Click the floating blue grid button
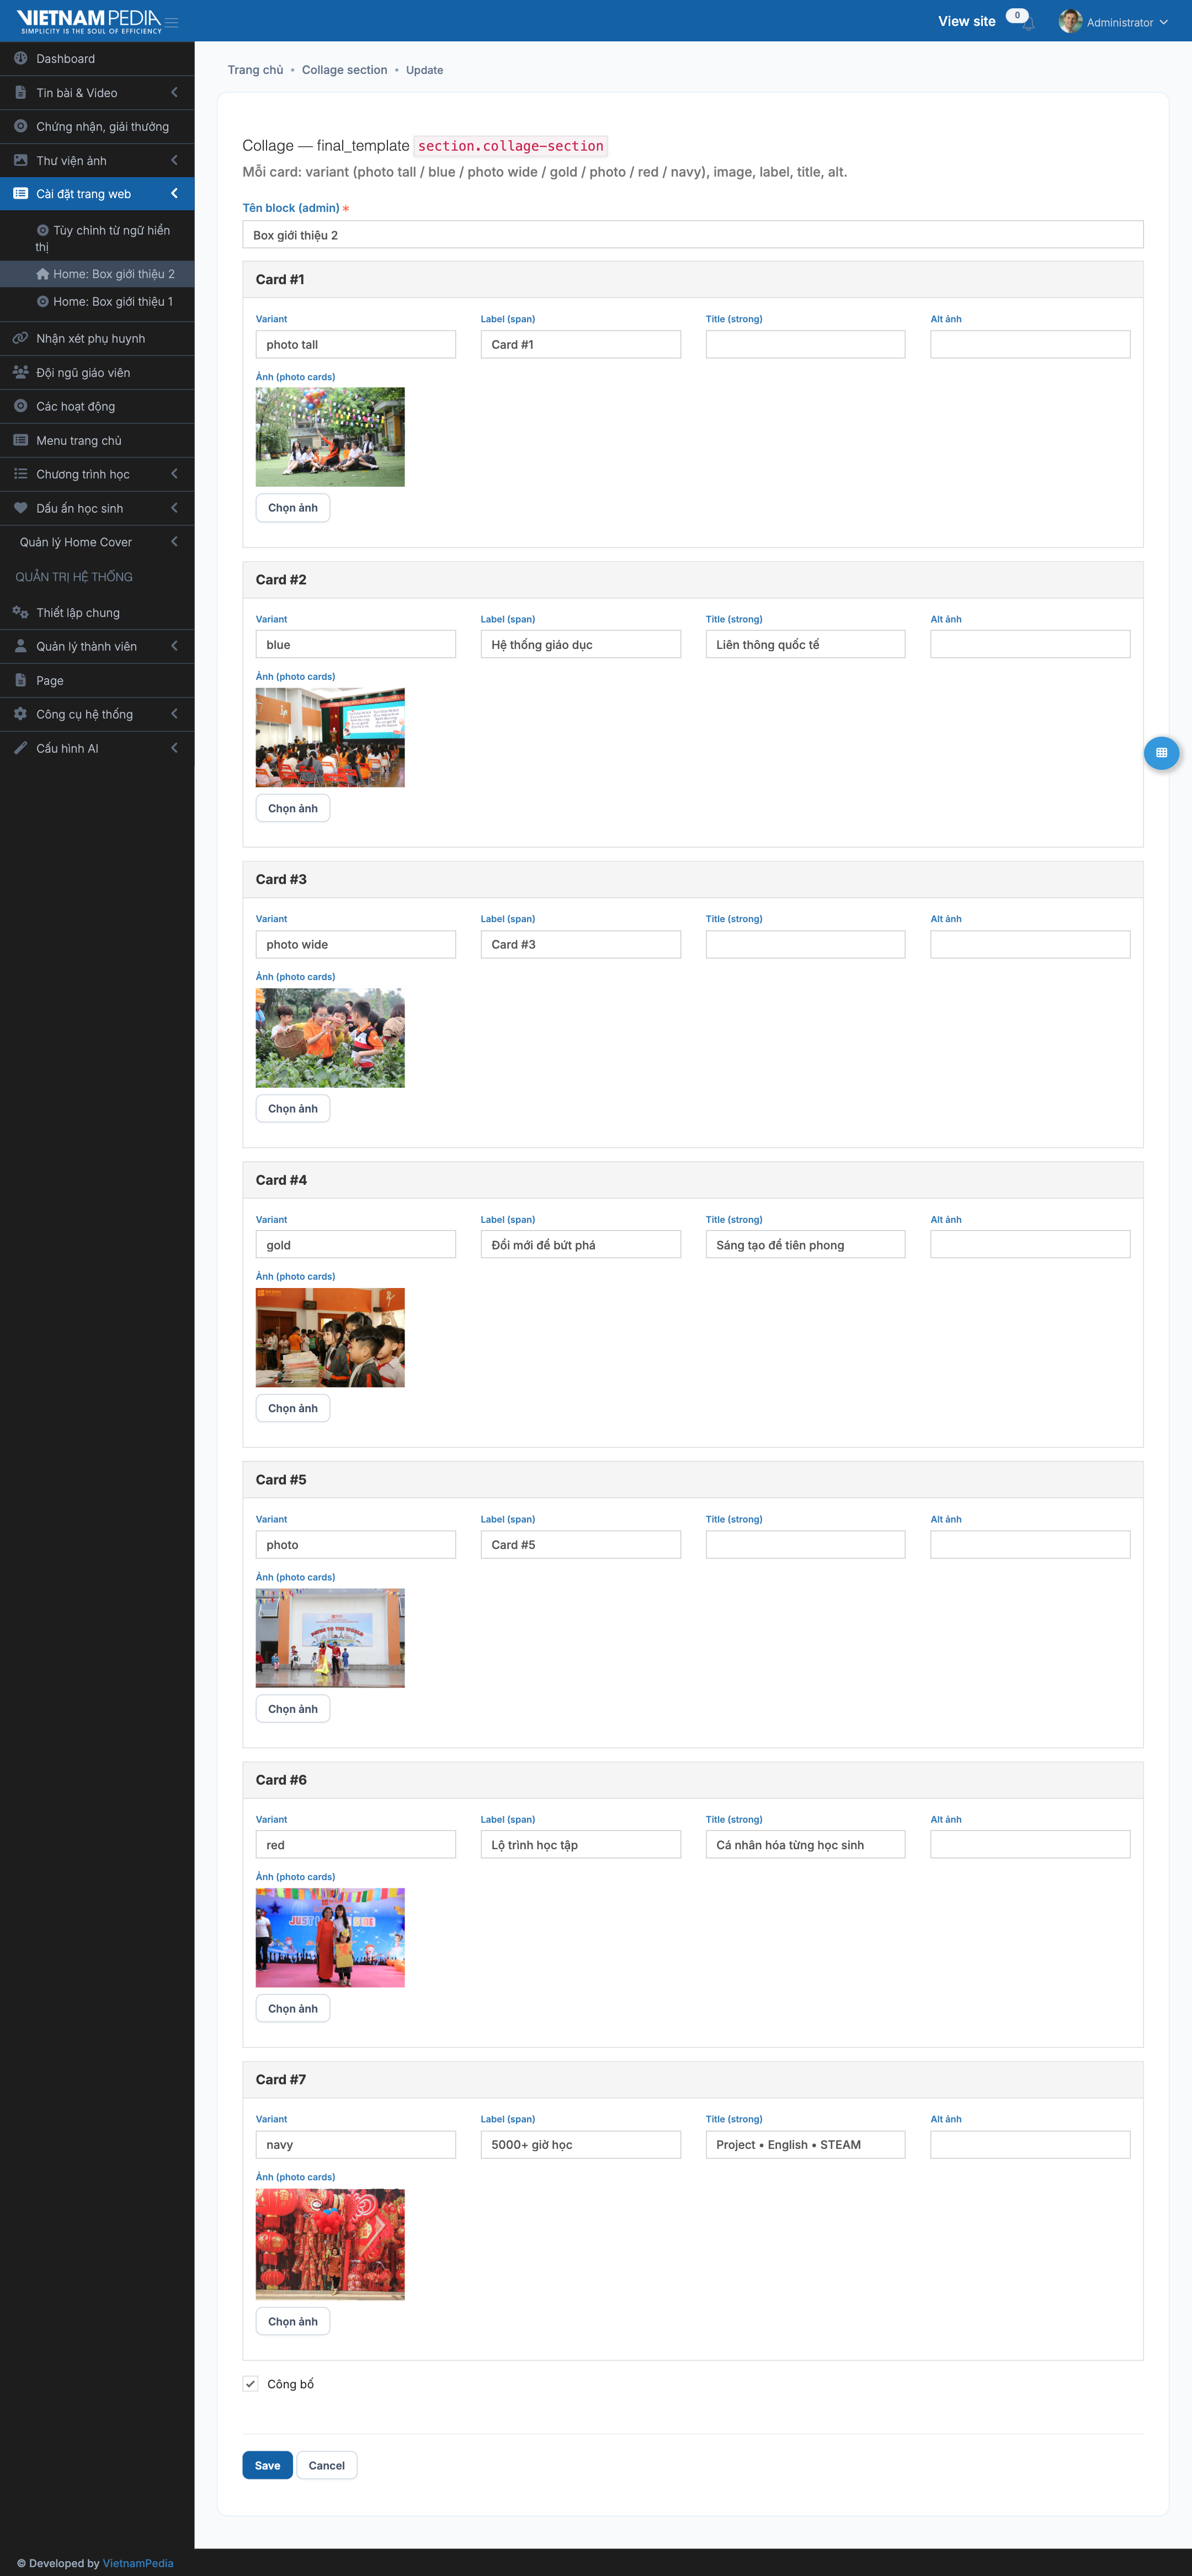 pyautogui.click(x=1161, y=752)
